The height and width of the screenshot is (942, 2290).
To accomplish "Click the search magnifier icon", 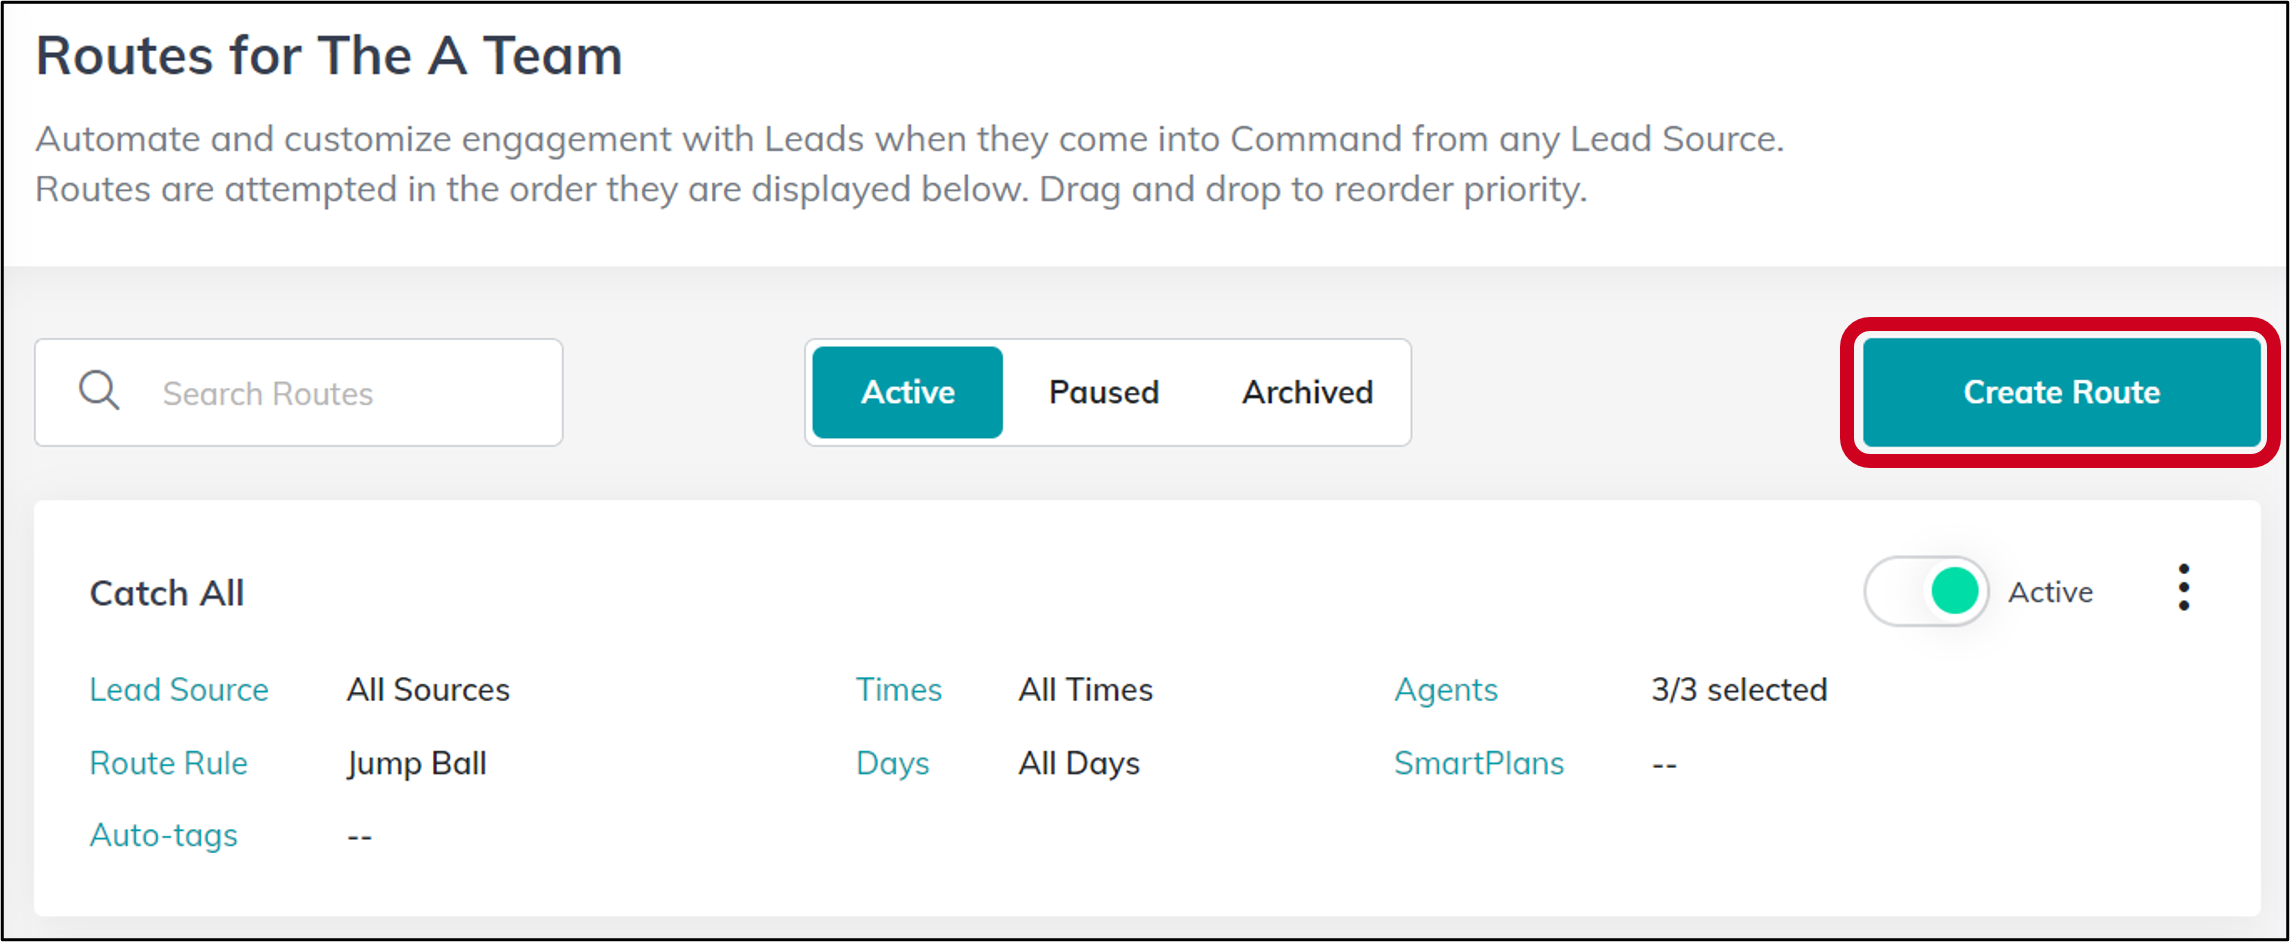I will click(x=99, y=391).
